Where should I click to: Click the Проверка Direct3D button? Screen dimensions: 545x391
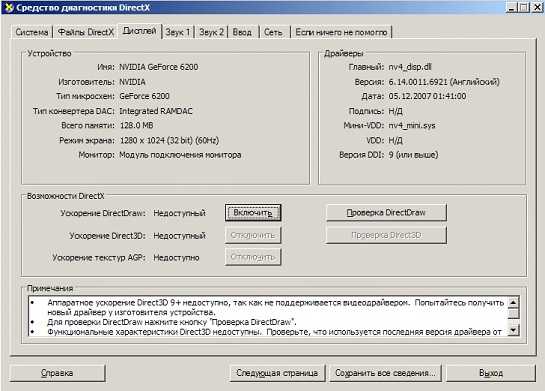[386, 235]
